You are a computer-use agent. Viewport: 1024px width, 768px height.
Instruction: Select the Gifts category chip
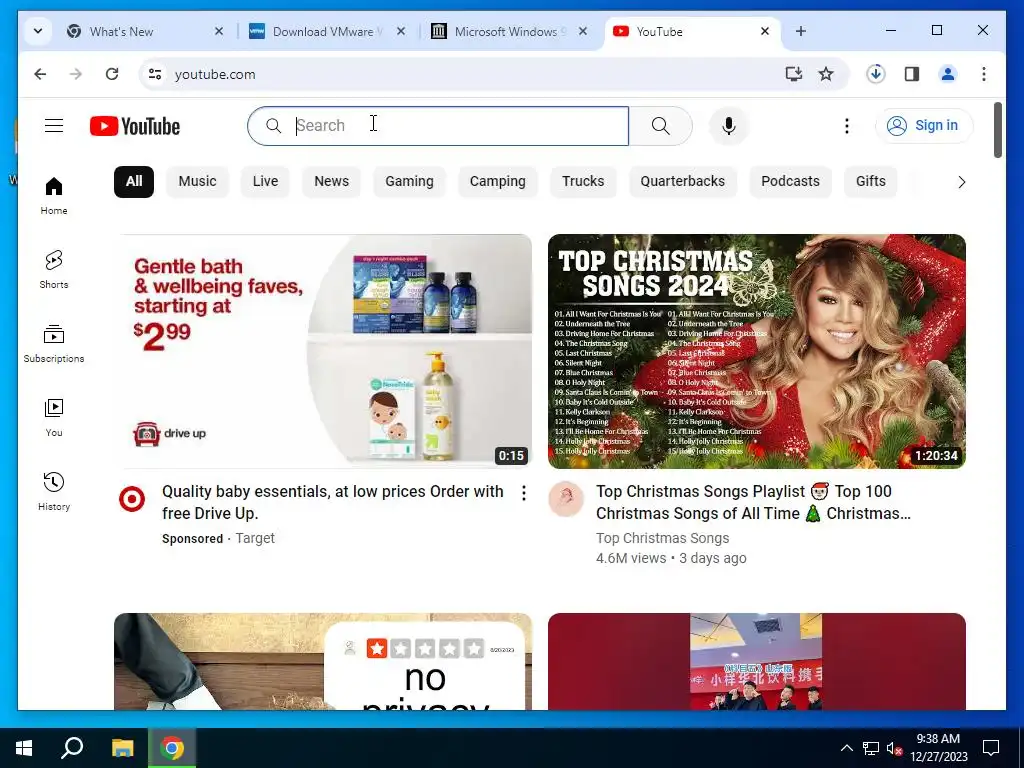871,182
